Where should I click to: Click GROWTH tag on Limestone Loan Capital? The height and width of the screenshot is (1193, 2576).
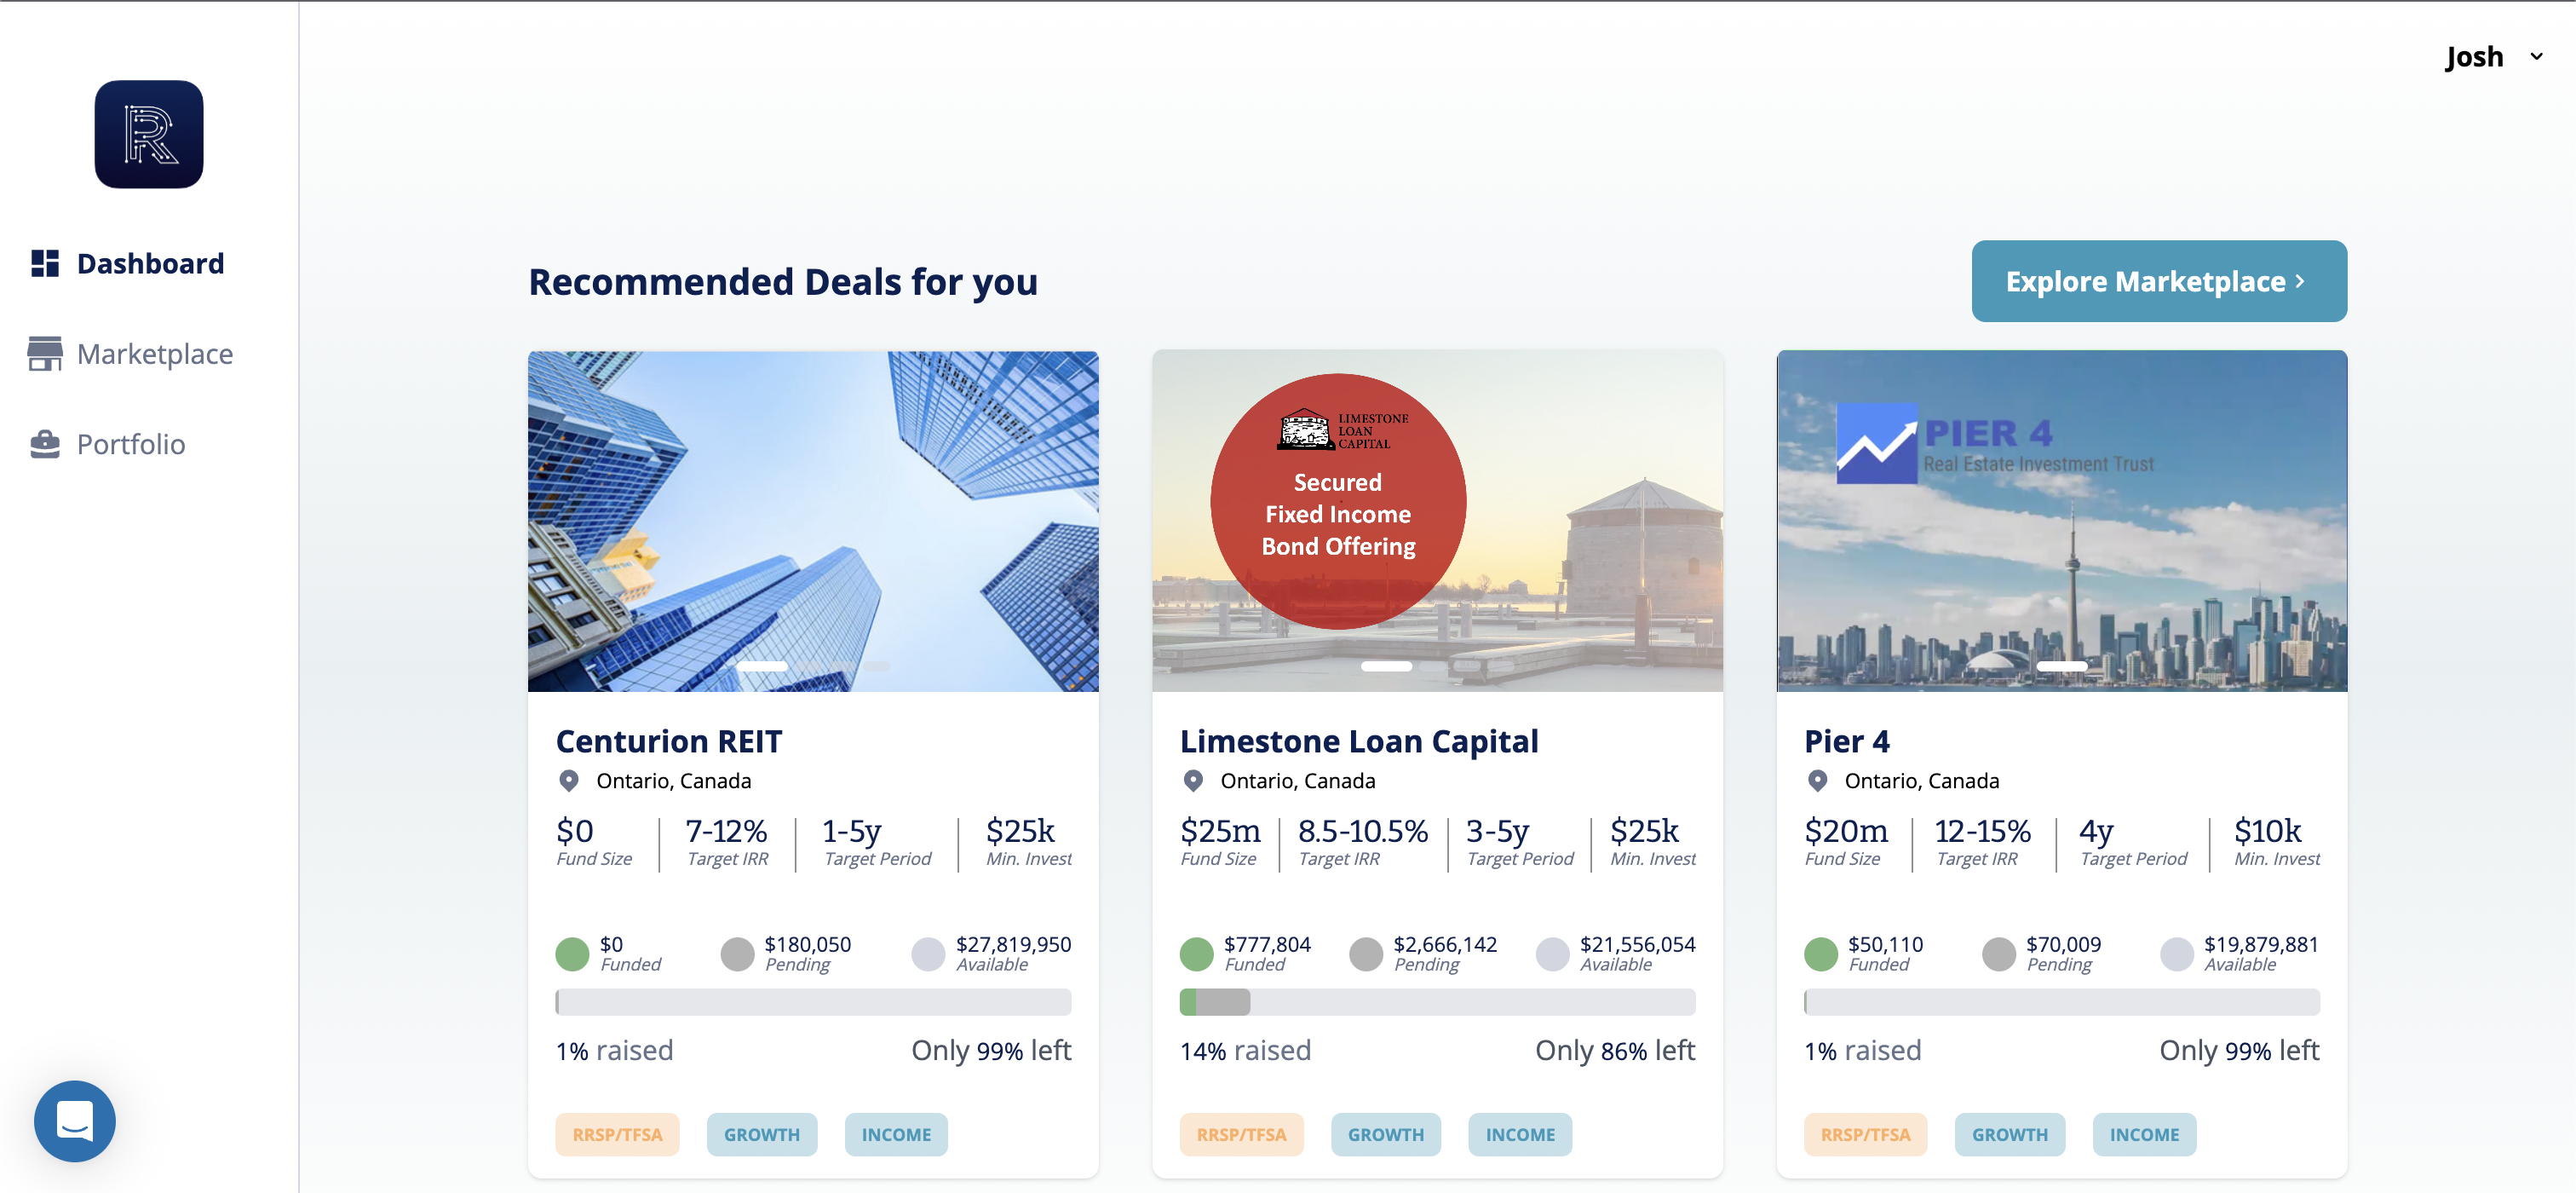[1385, 1135]
